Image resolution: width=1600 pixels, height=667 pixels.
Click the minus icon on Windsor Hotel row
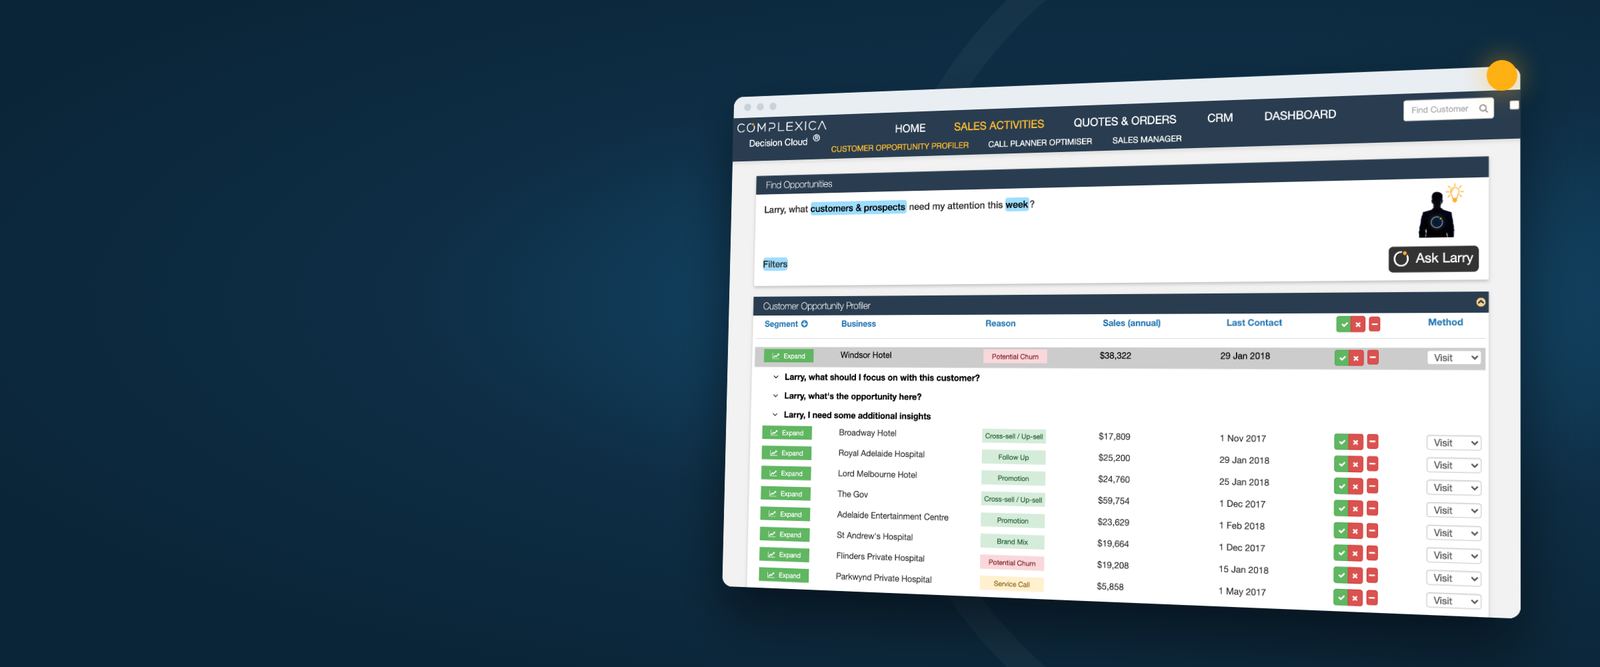[1373, 357]
